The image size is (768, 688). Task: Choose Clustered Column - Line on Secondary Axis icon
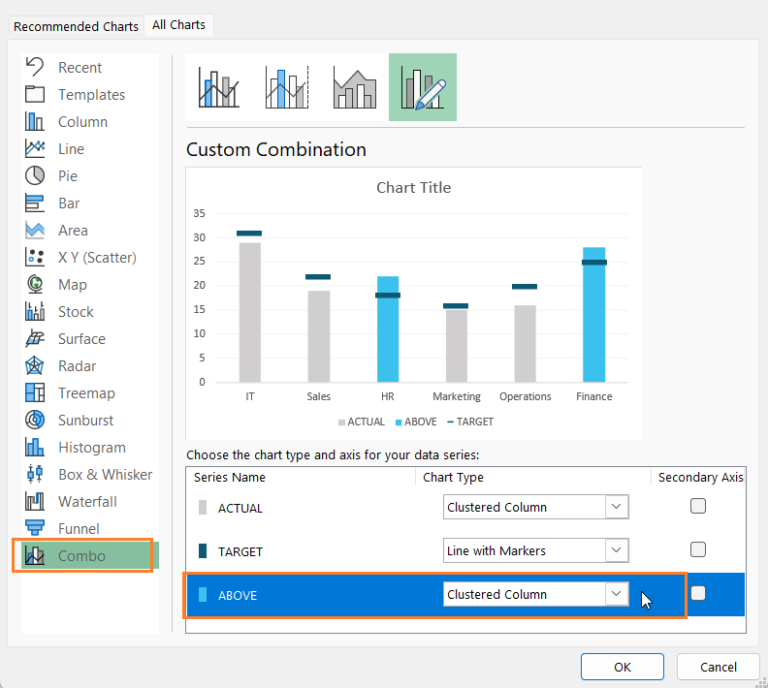pos(287,88)
